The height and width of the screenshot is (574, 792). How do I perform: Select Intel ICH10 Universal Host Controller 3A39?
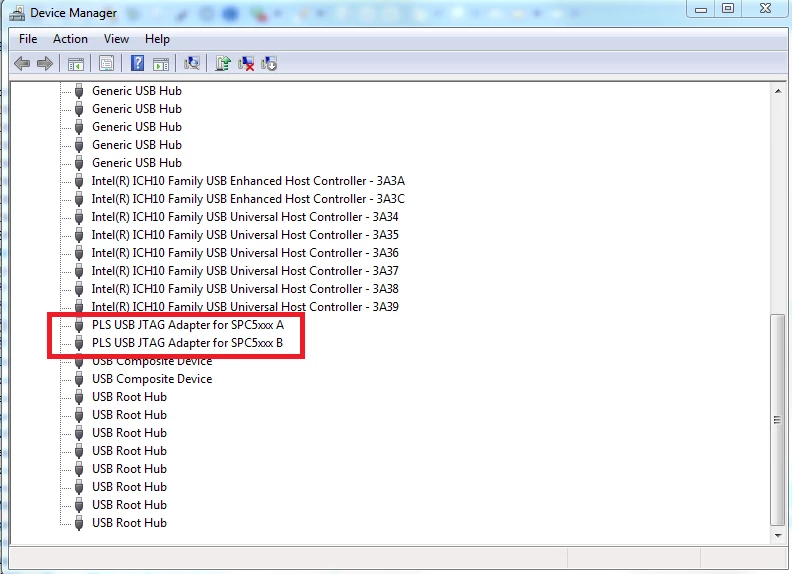(x=245, y=307)
